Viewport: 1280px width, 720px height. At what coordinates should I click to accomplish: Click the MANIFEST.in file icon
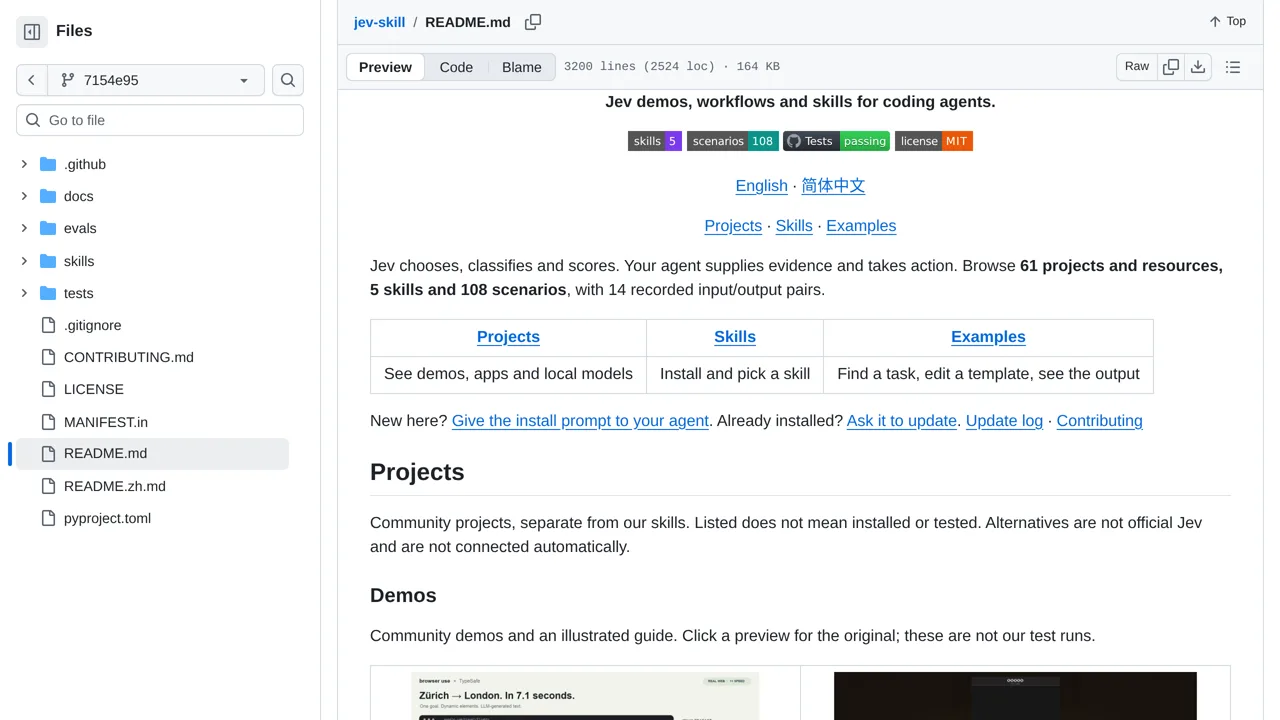[x=48, y=422]
